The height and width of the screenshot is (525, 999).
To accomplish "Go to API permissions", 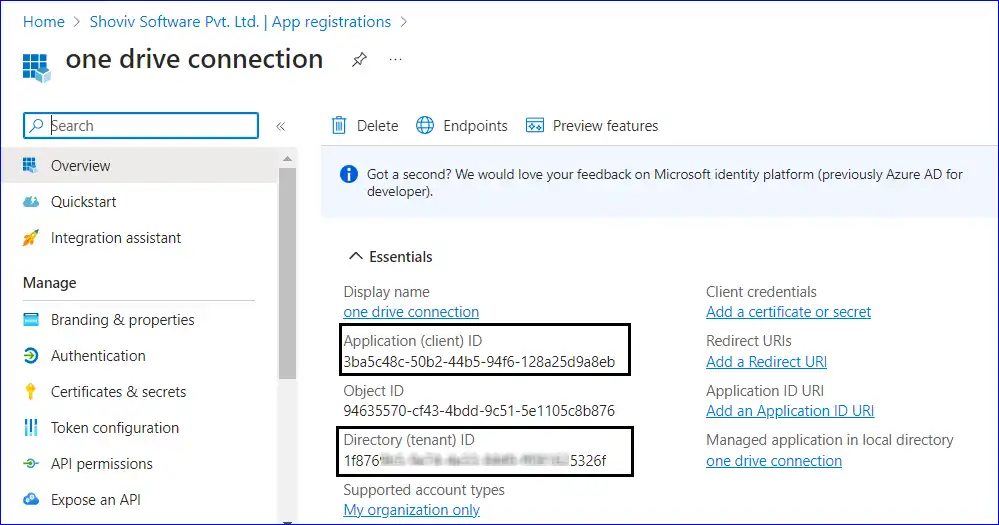I will coord(101,464).
